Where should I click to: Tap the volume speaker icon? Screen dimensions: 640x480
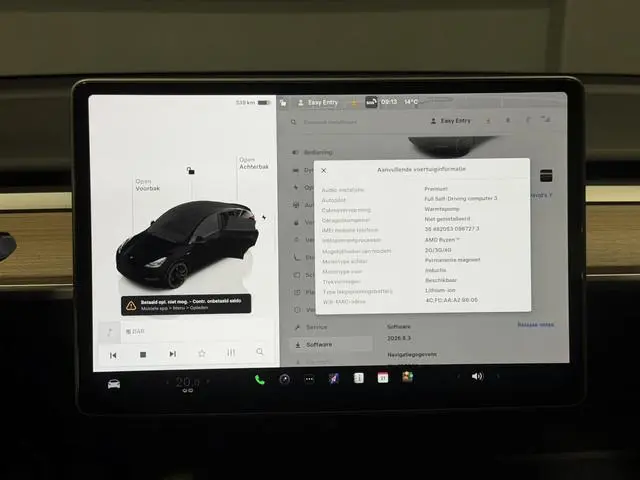click(477, 376)
